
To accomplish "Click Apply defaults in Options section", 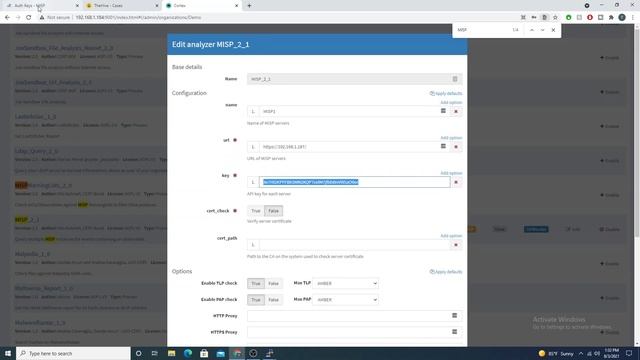I will click(446, 272).
